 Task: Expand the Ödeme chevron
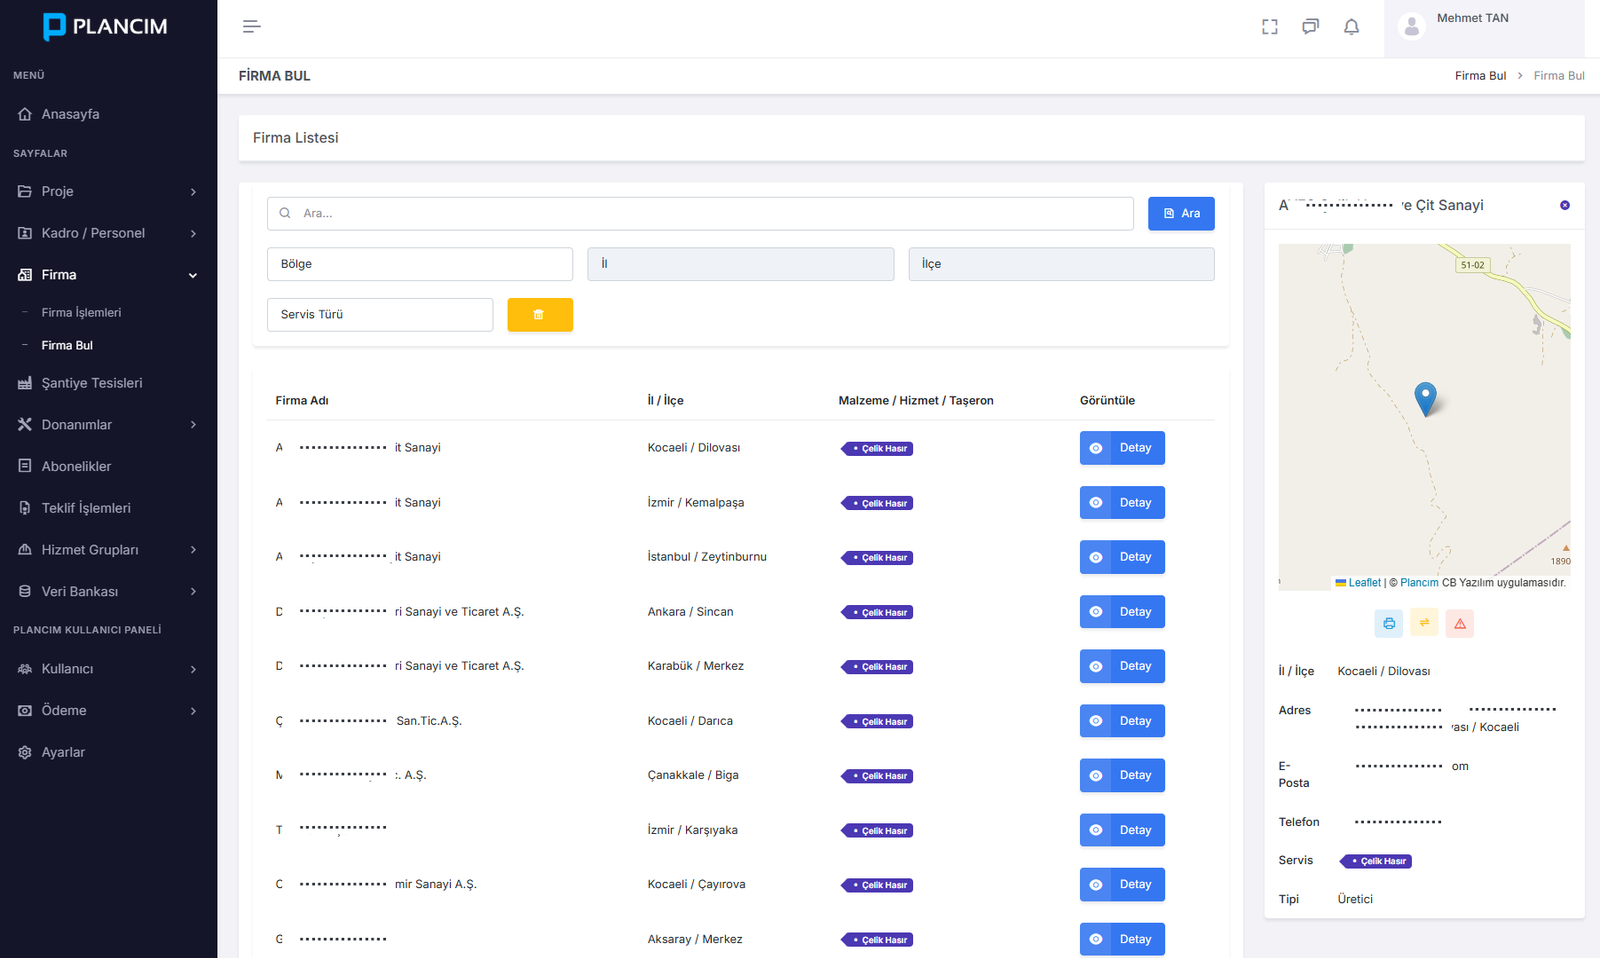coord(193,711)
